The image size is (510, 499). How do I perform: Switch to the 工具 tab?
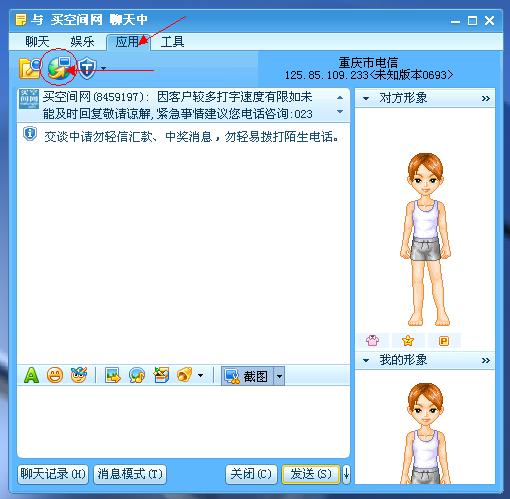pyautogui.click(x=172, y=42)
